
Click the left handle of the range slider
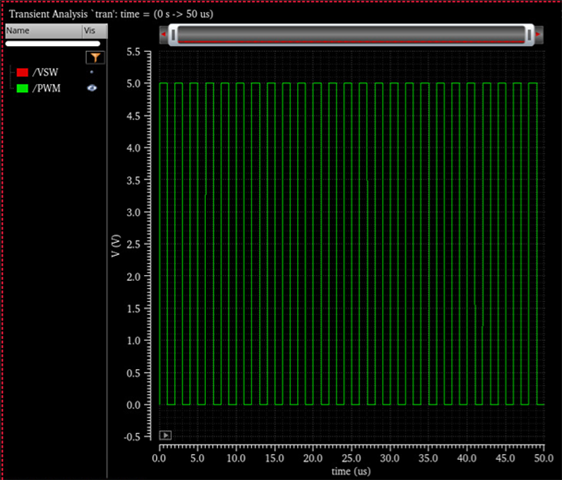tap(173, 35)
